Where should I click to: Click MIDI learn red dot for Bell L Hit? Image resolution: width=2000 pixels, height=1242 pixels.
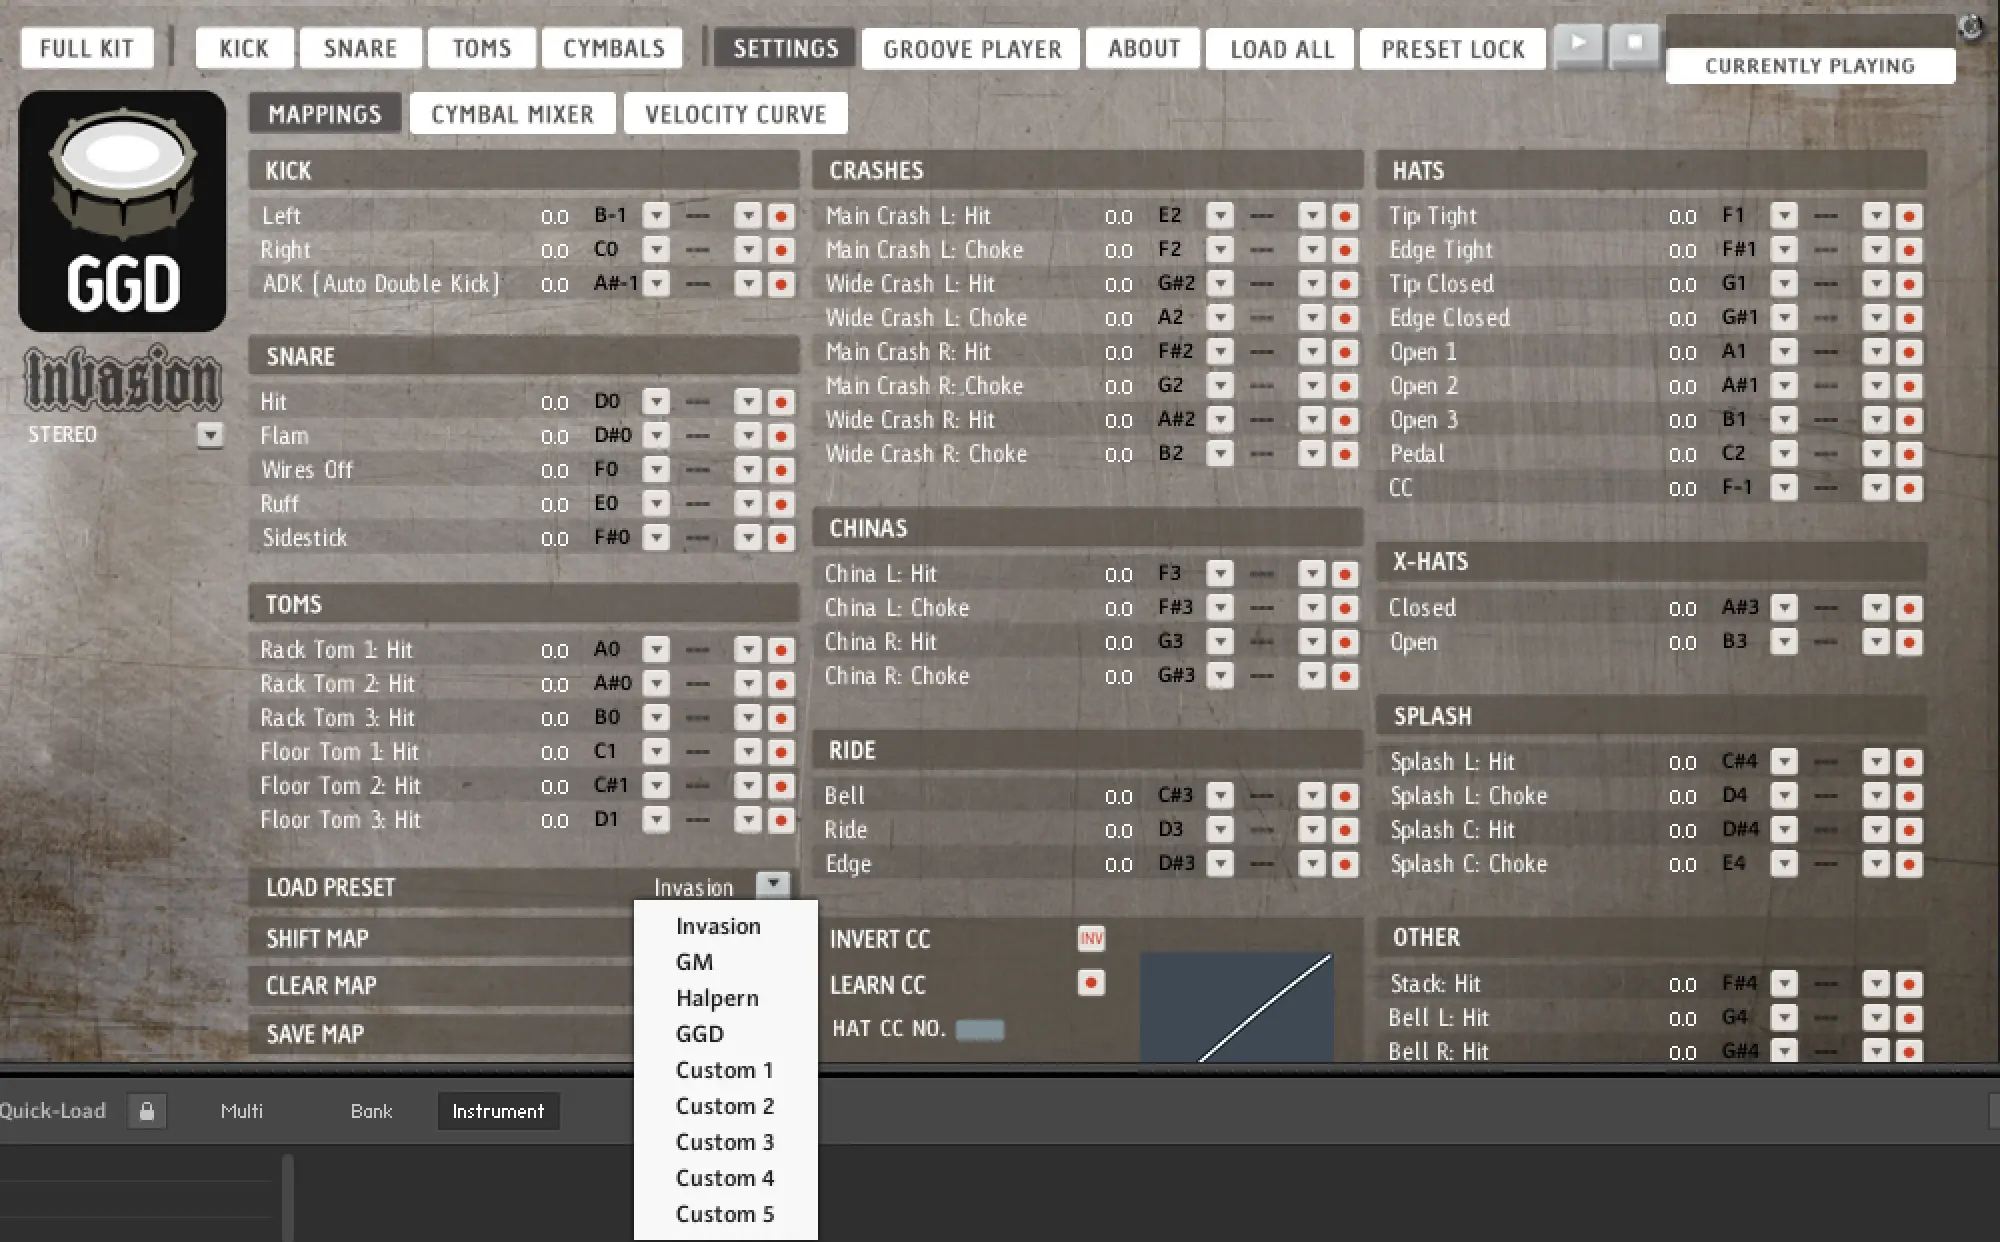click(x=1909, y=1018)
